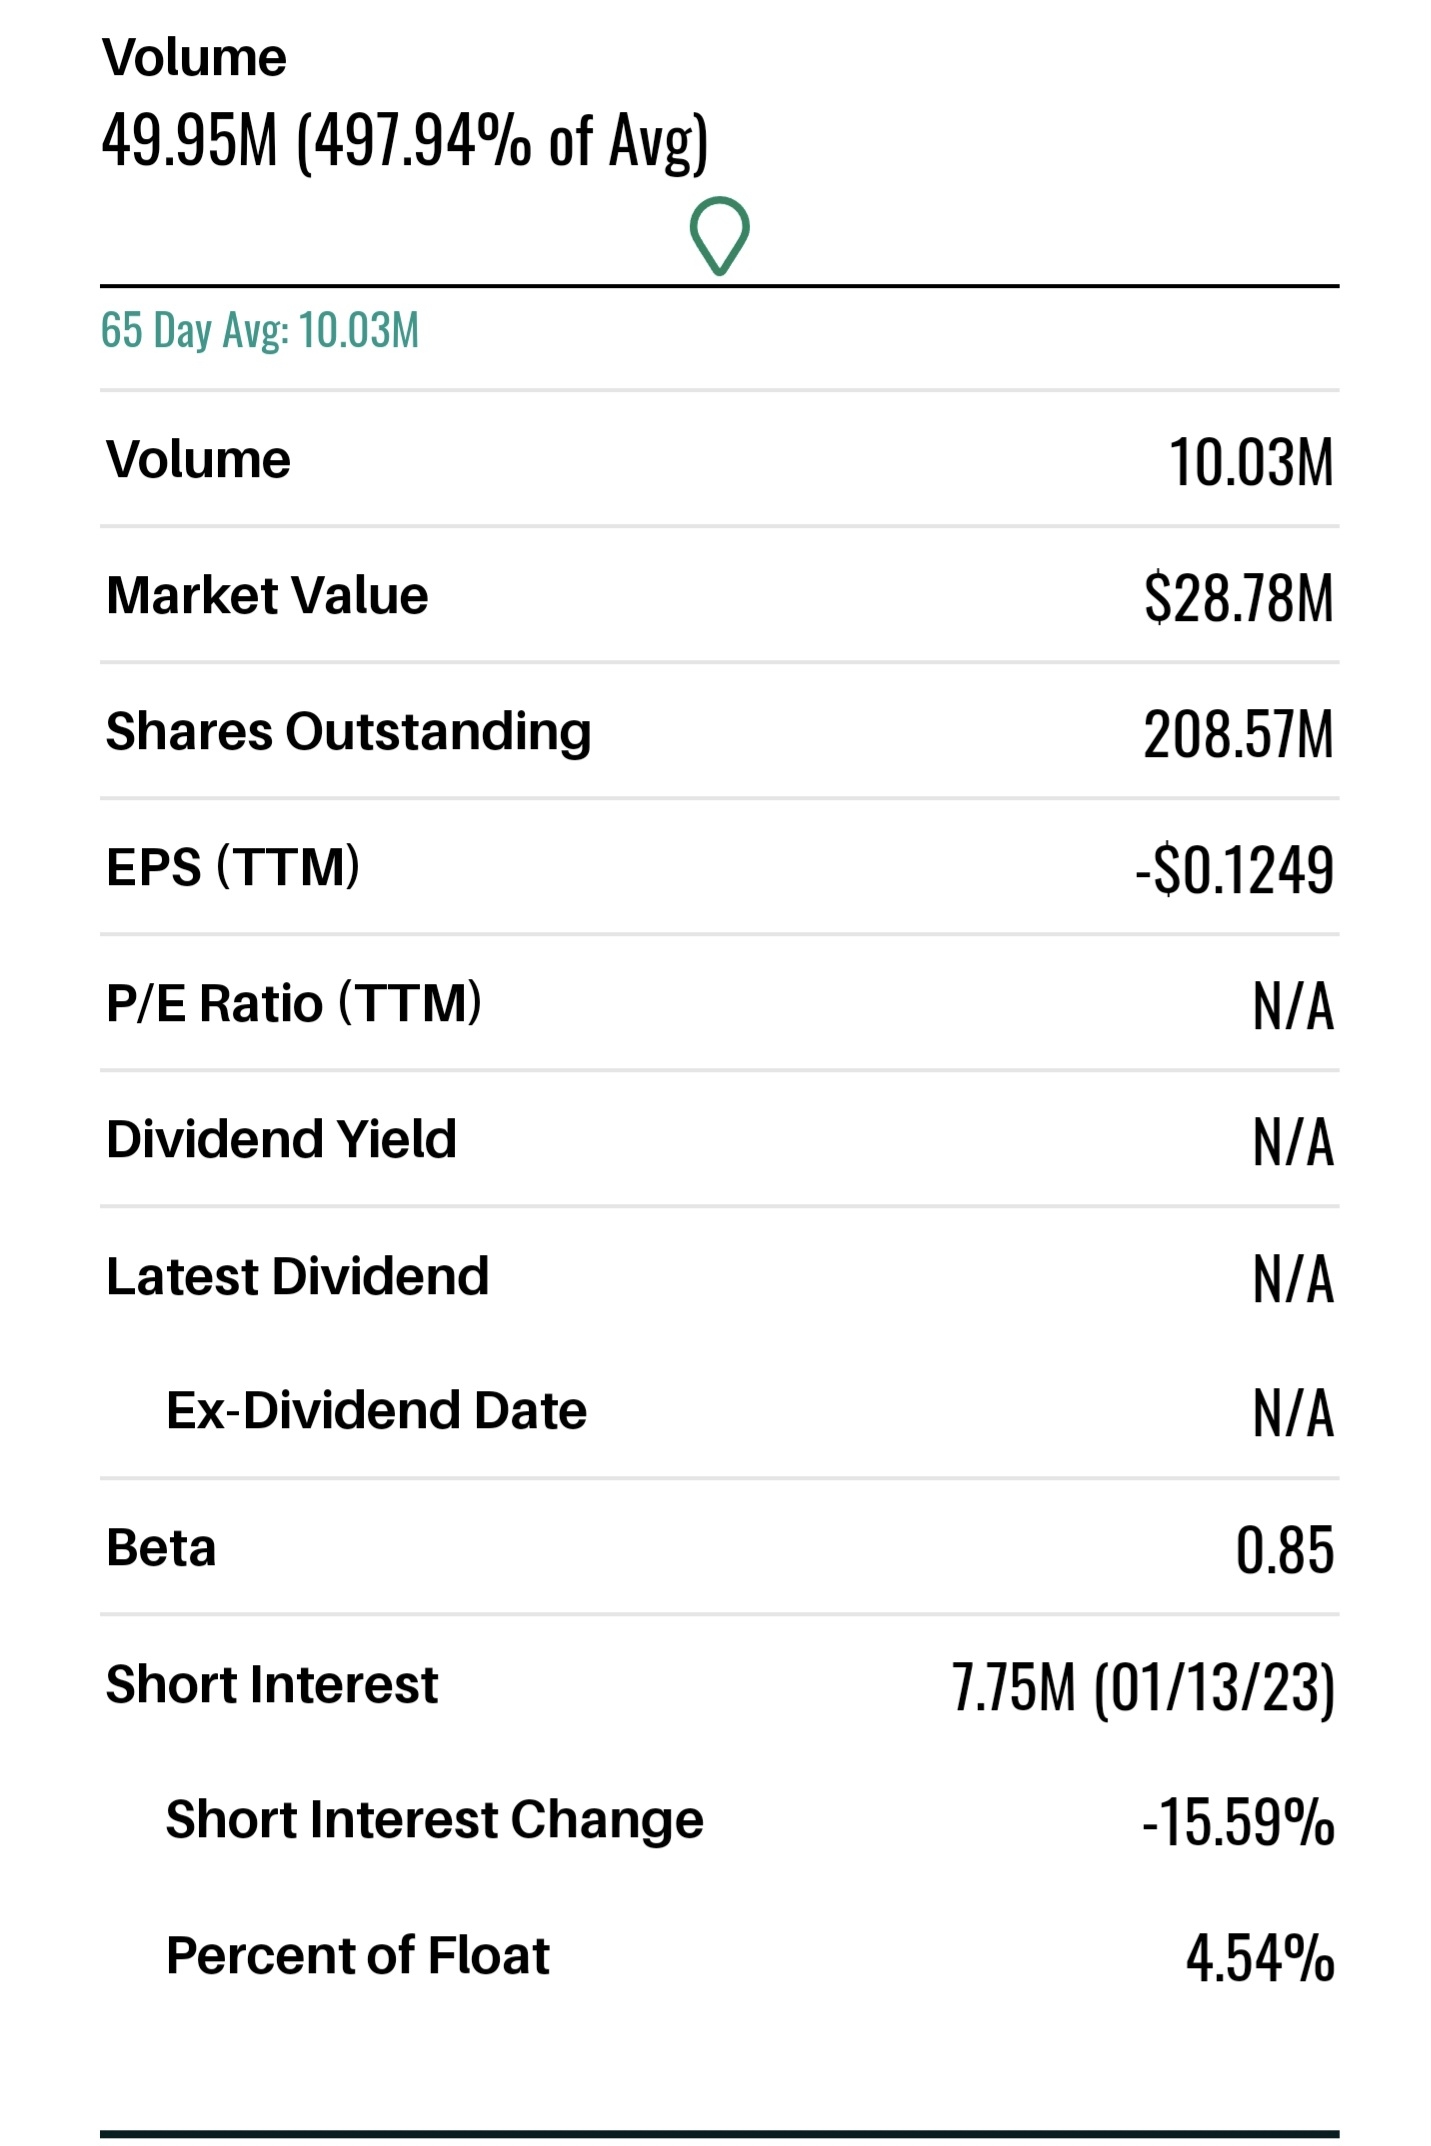
Task: Select the Shares Outstanding label
Action: click(348, 732)
